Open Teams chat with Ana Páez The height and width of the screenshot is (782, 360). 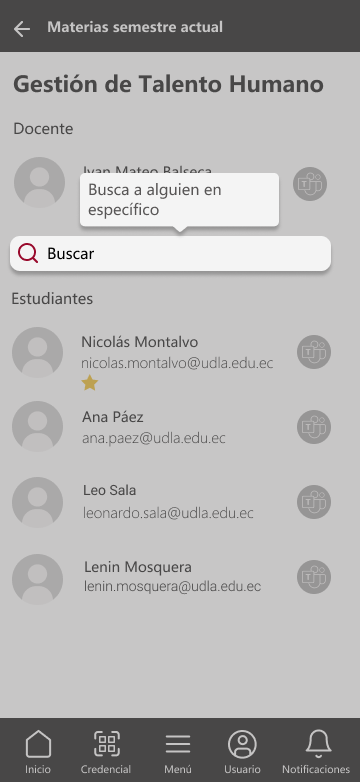(x=314, y=427)
